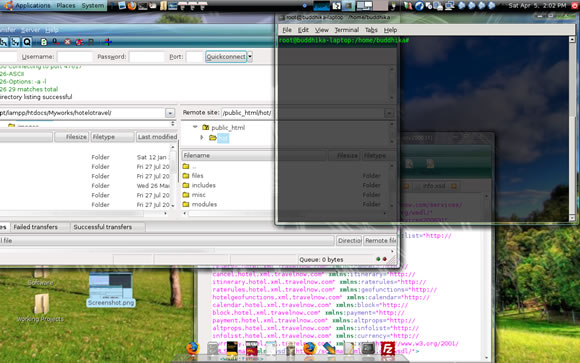The height and width of the screenshot is (363, 580).
Task: Select Working Projects folder on desktop
Action: [x=41, y=308]
